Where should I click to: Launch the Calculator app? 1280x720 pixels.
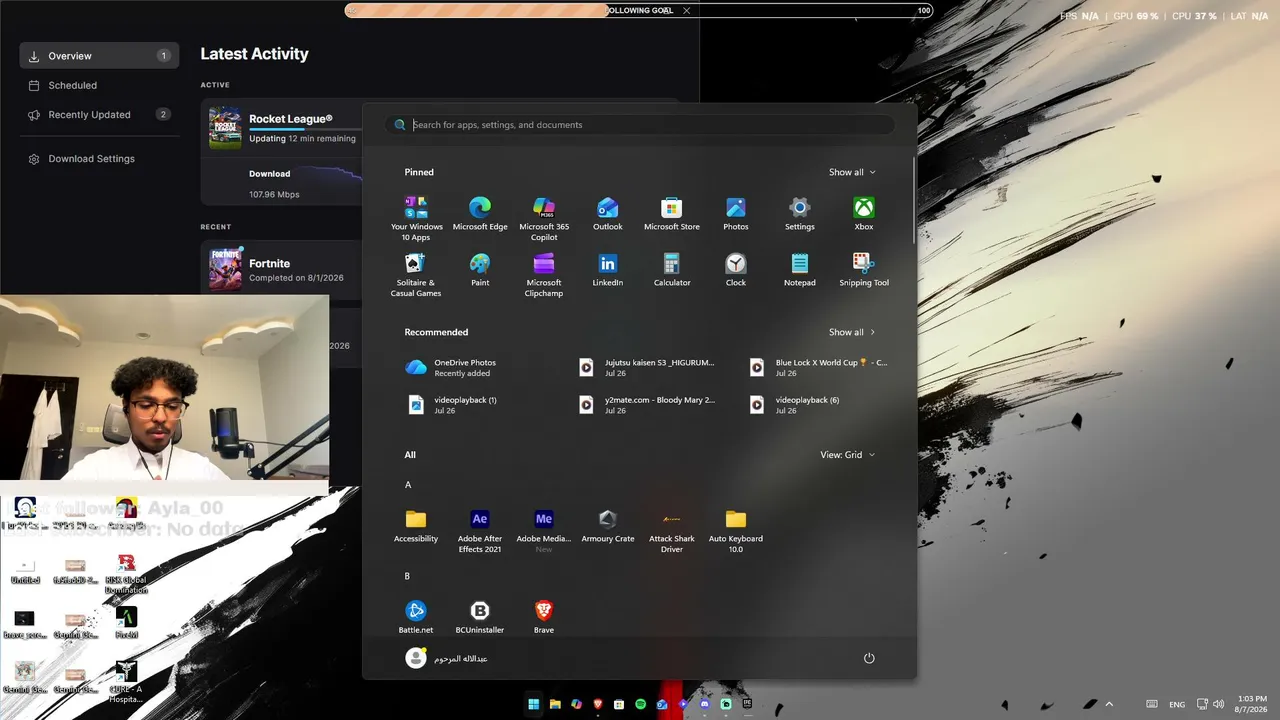pos(672,269)
